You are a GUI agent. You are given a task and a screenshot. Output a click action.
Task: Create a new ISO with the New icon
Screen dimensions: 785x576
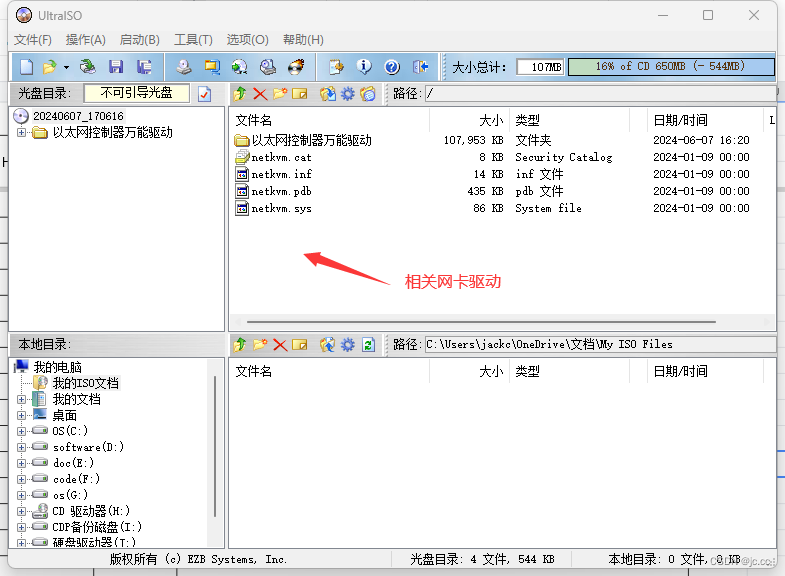26,67
